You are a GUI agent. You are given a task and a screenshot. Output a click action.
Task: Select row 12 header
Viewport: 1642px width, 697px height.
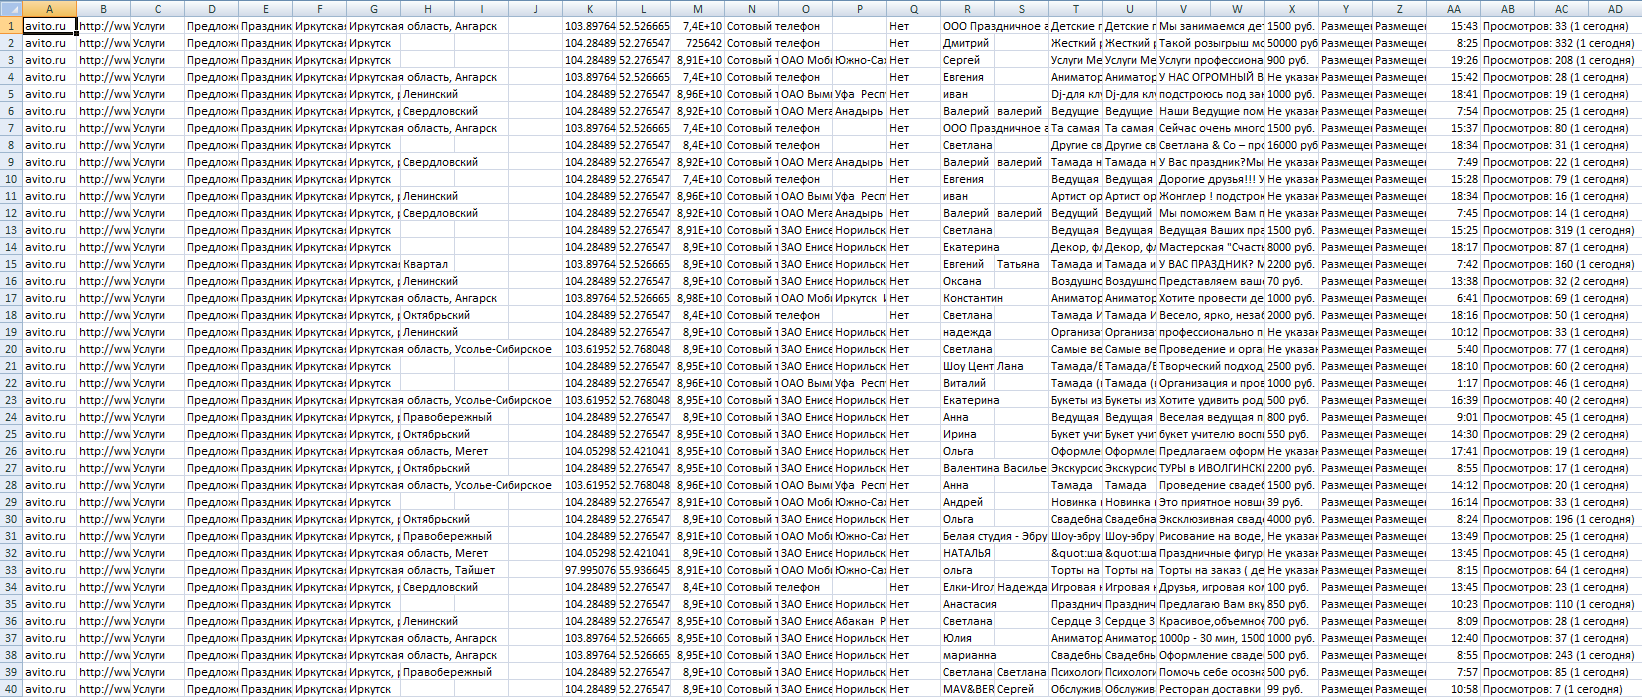pos(11,213)
